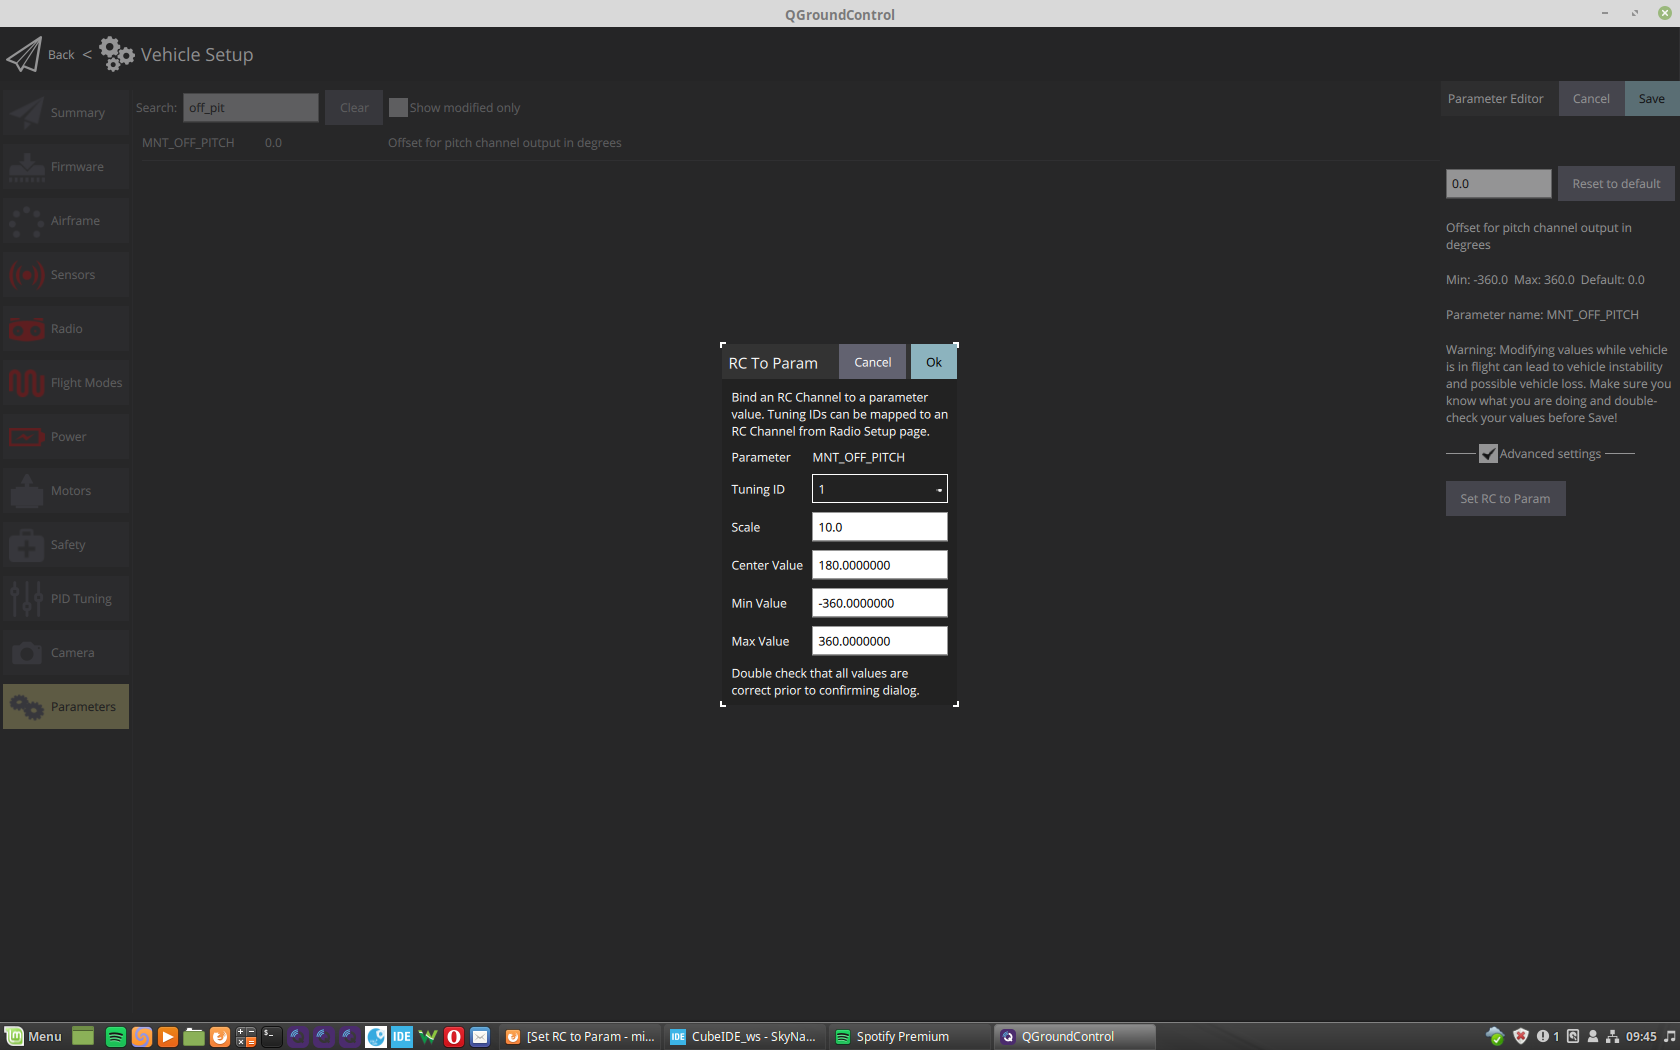Image resolution: width=1680 pixels, height=1050 pixels.
Task: Open the Airframe configuration page
Action: [x=66, y=220]
